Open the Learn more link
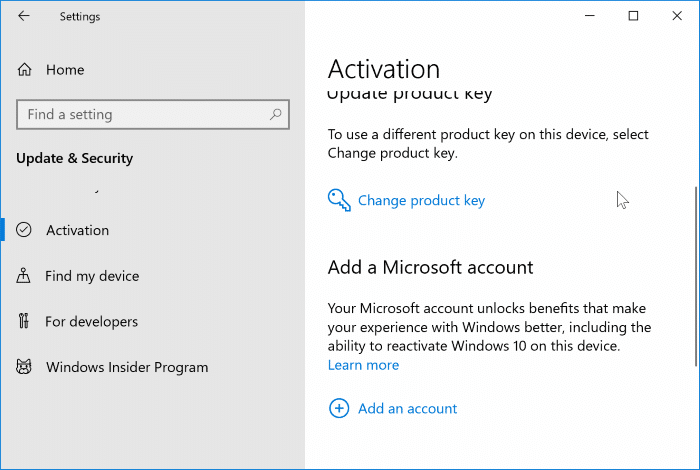The image size is (700, 470). pyautogui.click(x=363, y=365)
